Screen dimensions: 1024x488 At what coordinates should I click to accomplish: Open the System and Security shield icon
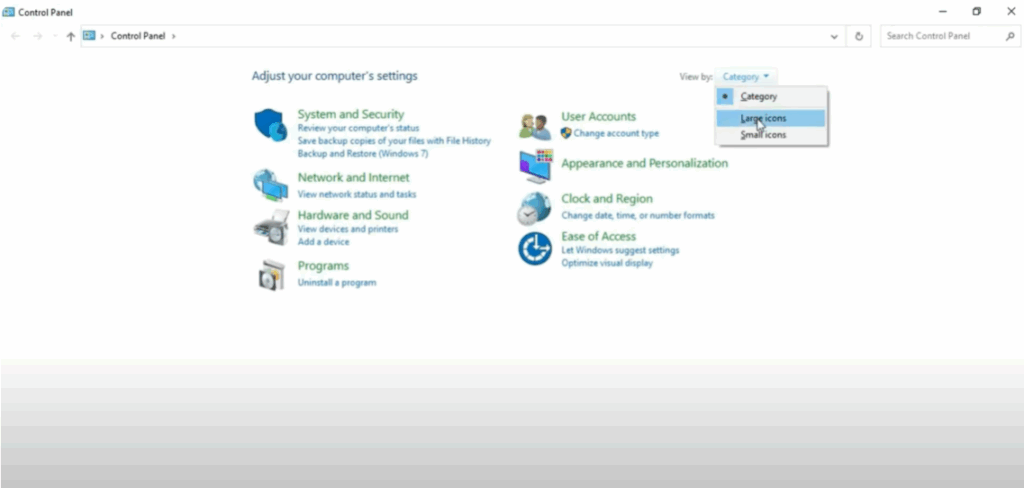click(271, 126)
